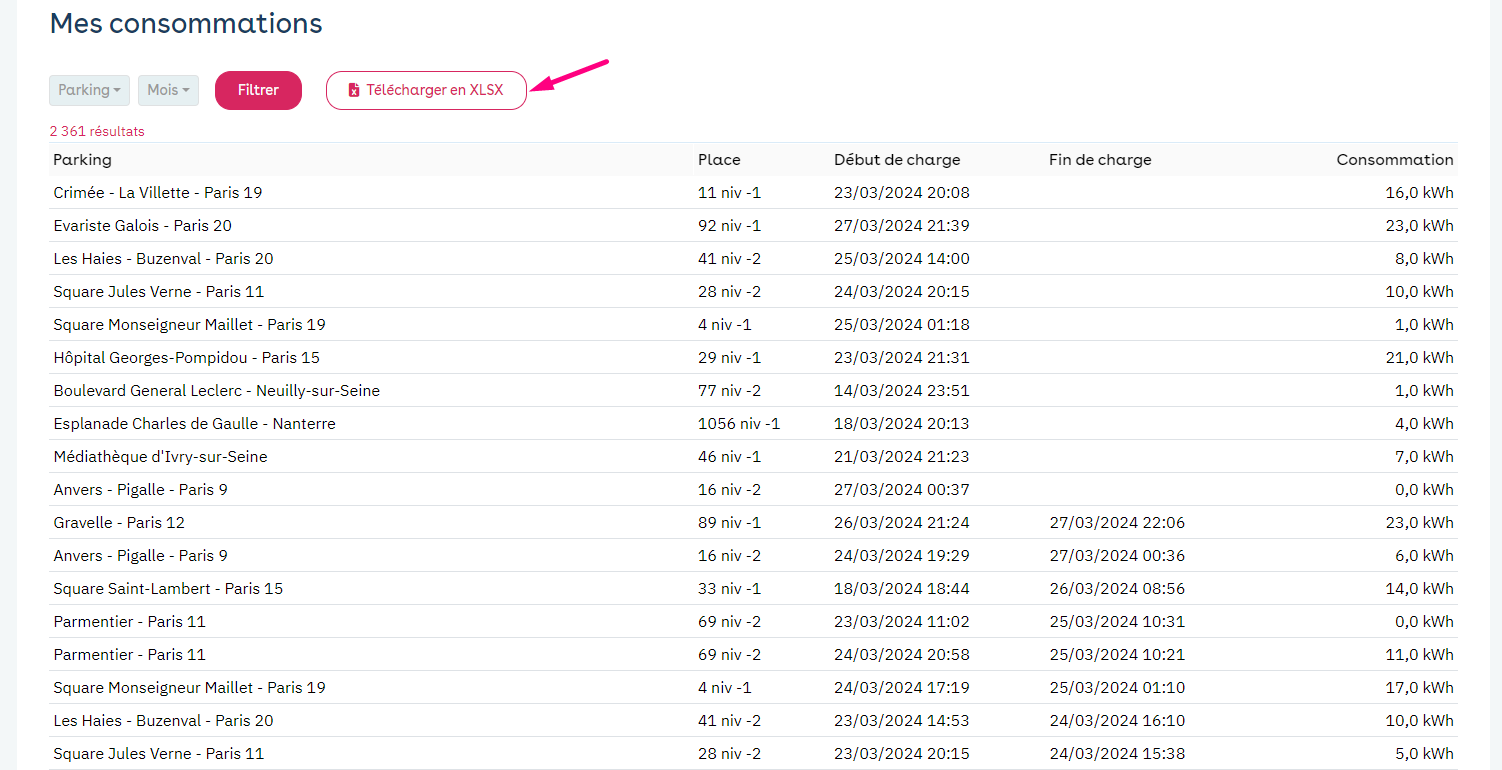Click the Médiathèque d'Ivry-sur-Seine row
Screen dimensions: 1502x770
tap(160, 457)
